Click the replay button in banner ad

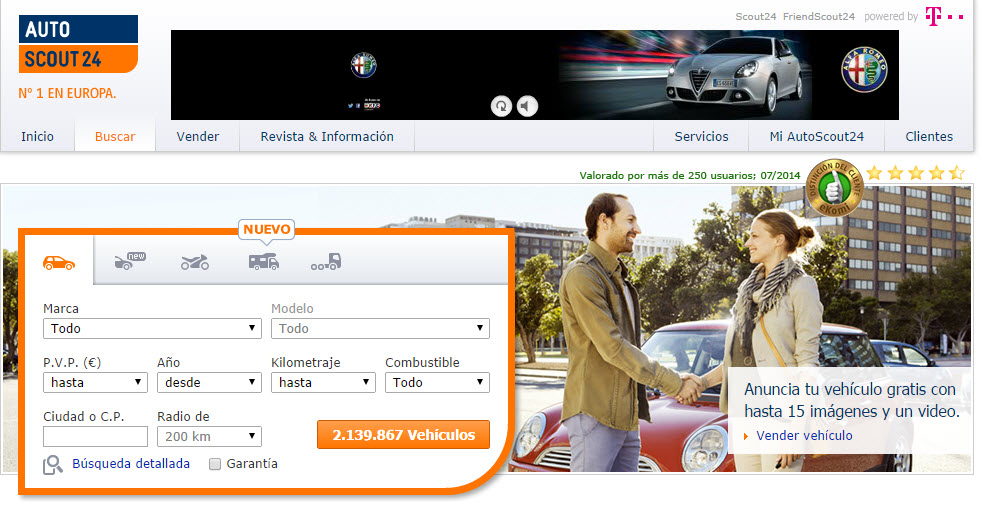(x=501, y=106)
